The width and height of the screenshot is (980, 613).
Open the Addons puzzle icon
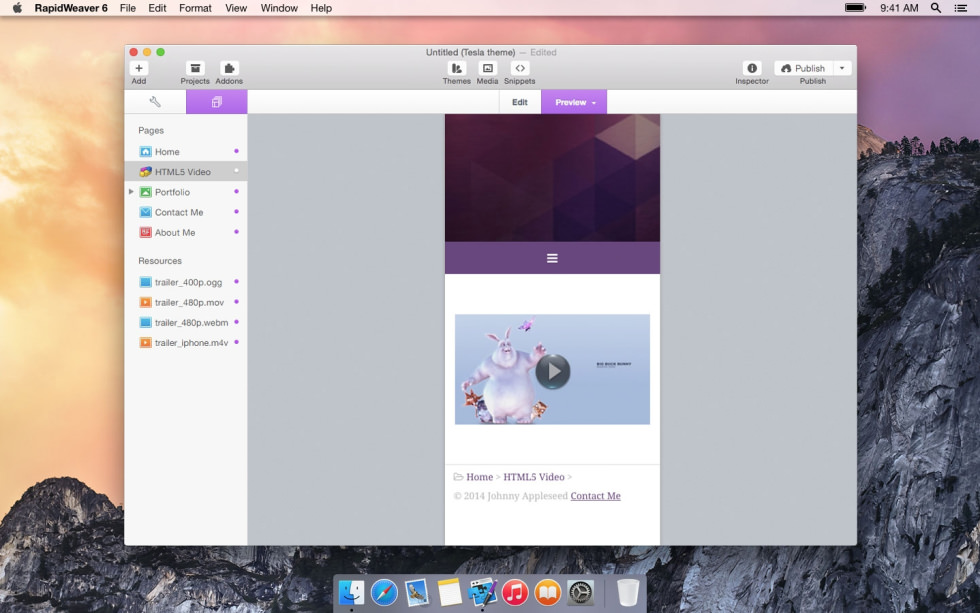(229, 68)
